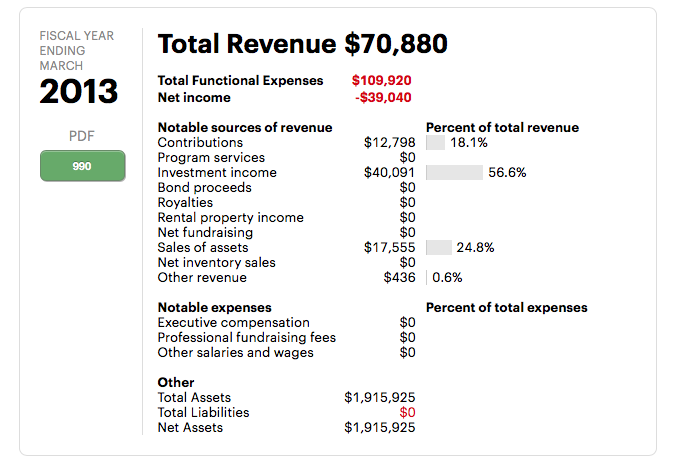Click the red Total Liabilities $0 value

[407, 413]
